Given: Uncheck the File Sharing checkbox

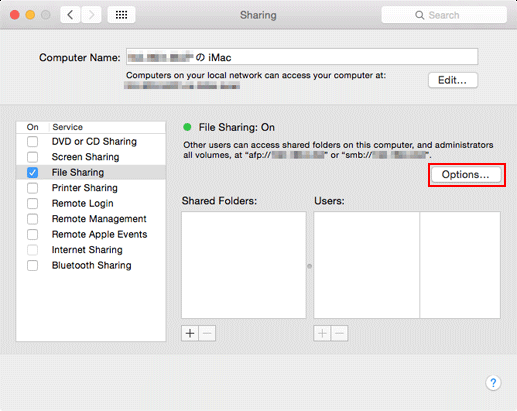Looking at the screenshot, I should [32, 173].
